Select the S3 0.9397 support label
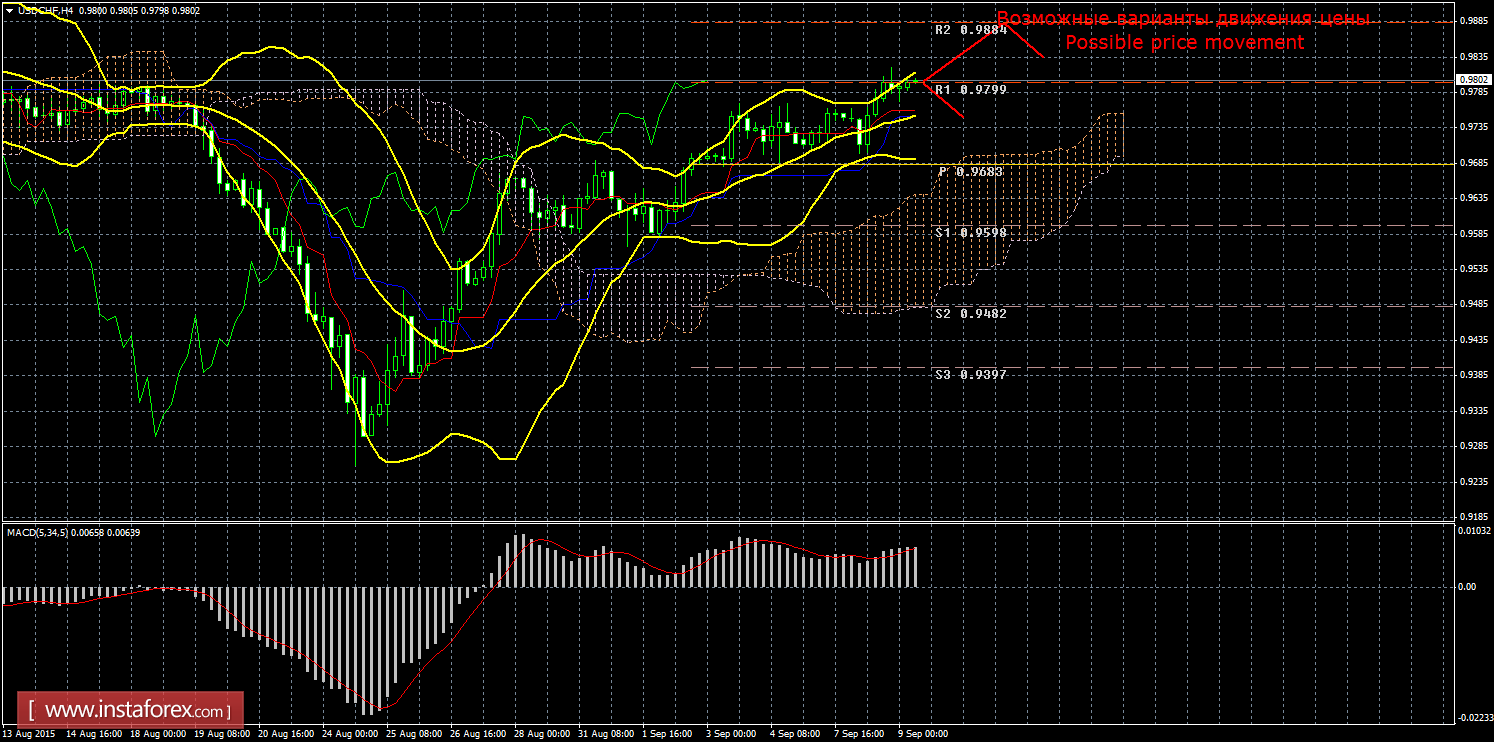This screenshot has height=742, width=1494. pyautogui.click(x=970, y=375)
